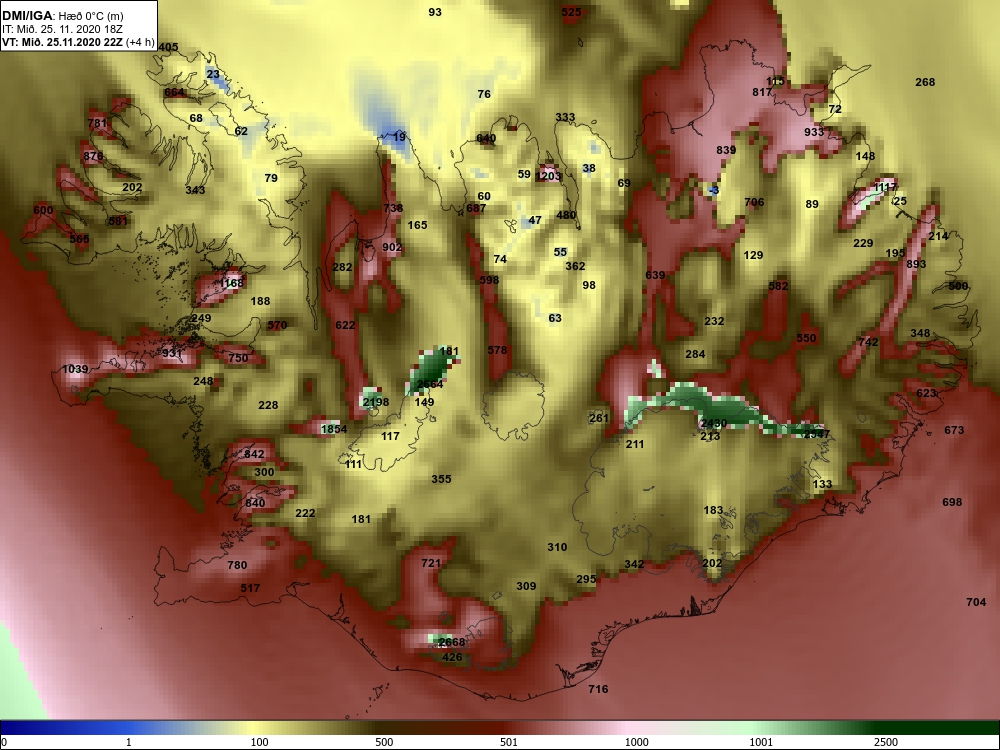Click the 501 label on the color scale
1000x750 pixels.
tap(509, 742)
